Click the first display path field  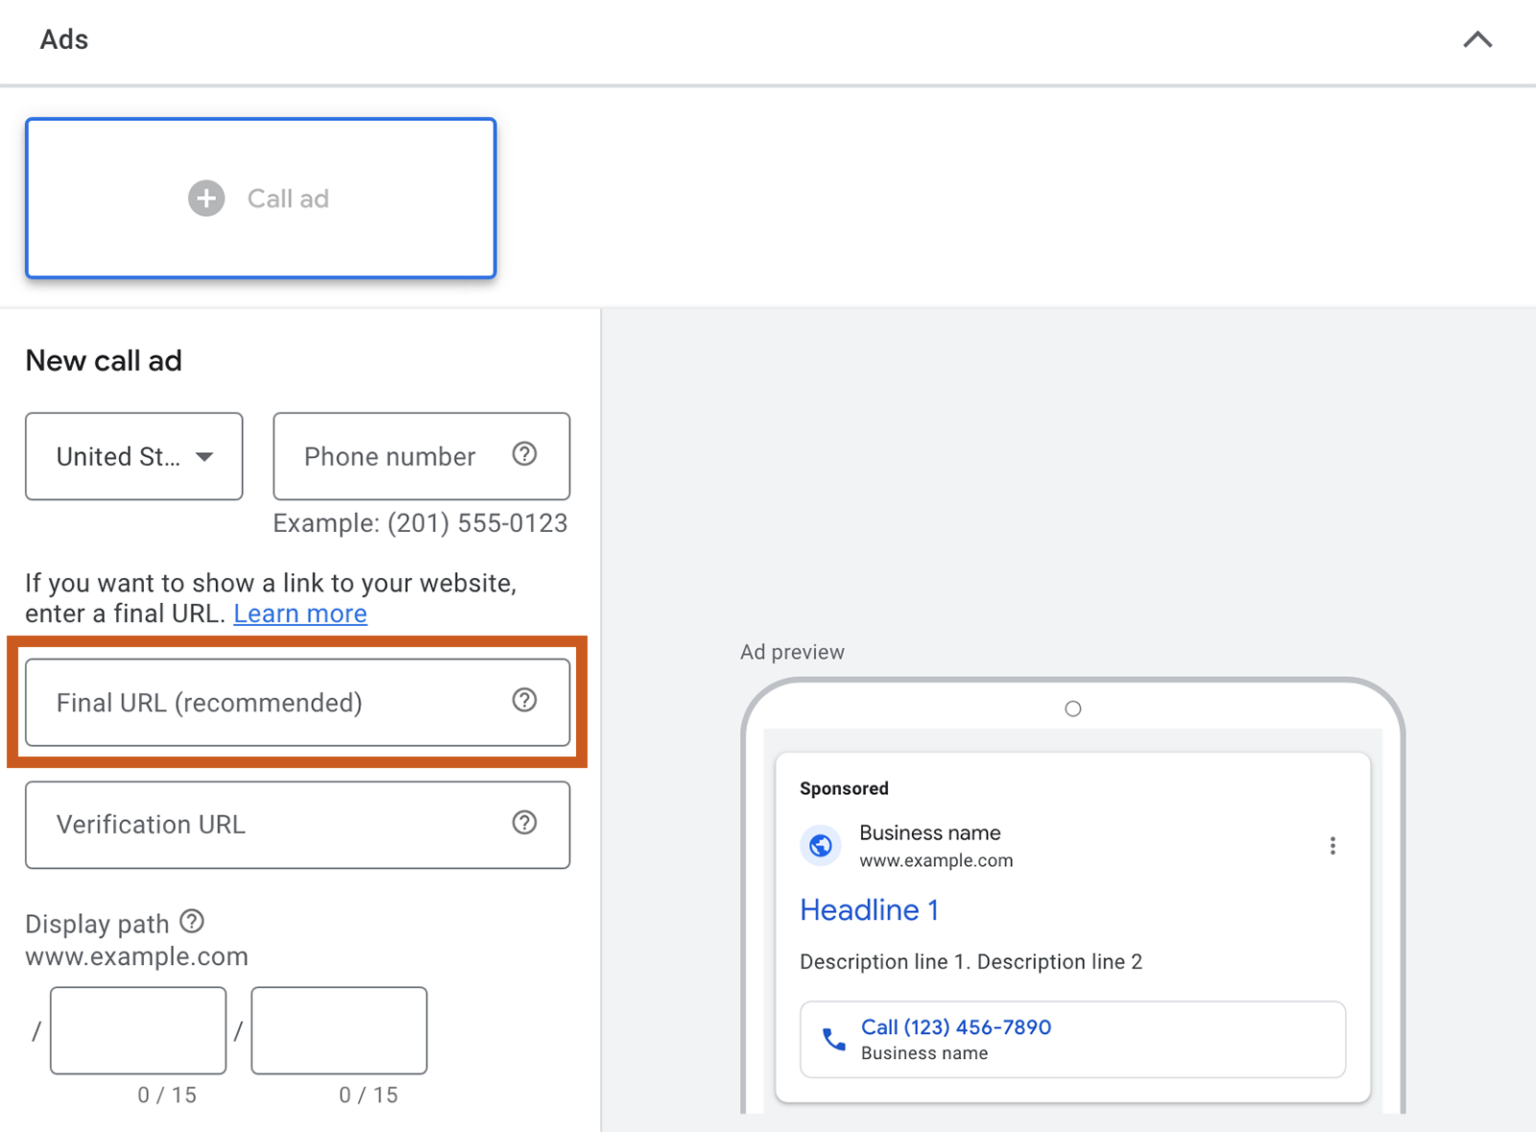(137, 1030)
